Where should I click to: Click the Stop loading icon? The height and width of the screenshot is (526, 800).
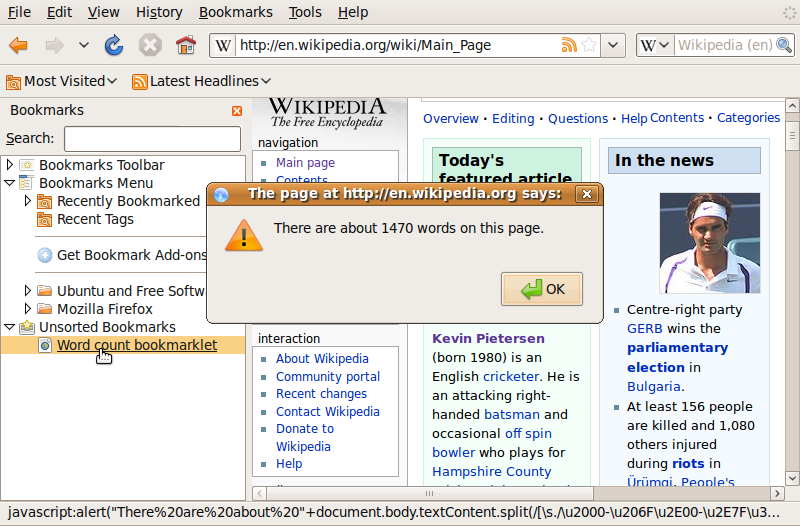150,45
